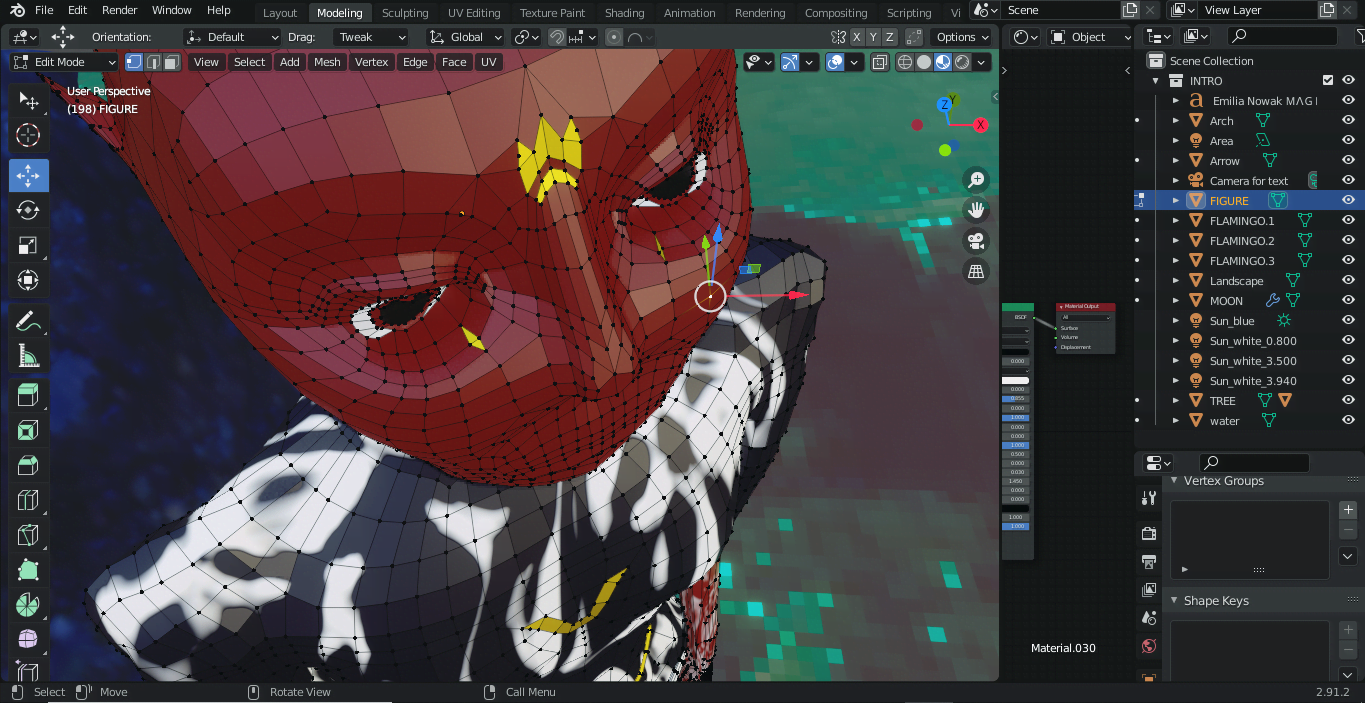This screenshot has width=1365, height=703.
Task: Click the zoom magnifier in the viewport
Action: point(976,180)
